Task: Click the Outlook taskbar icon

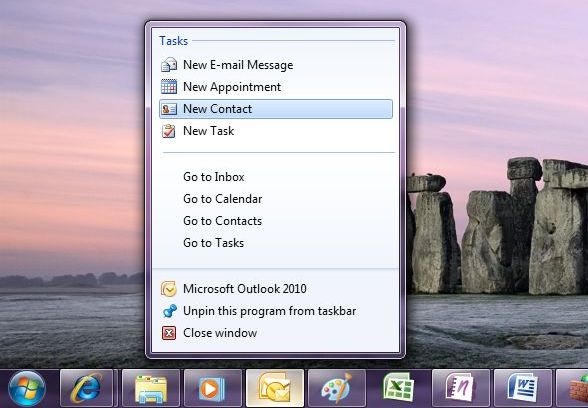Action: pyautogui.click(x=275, y=388)
